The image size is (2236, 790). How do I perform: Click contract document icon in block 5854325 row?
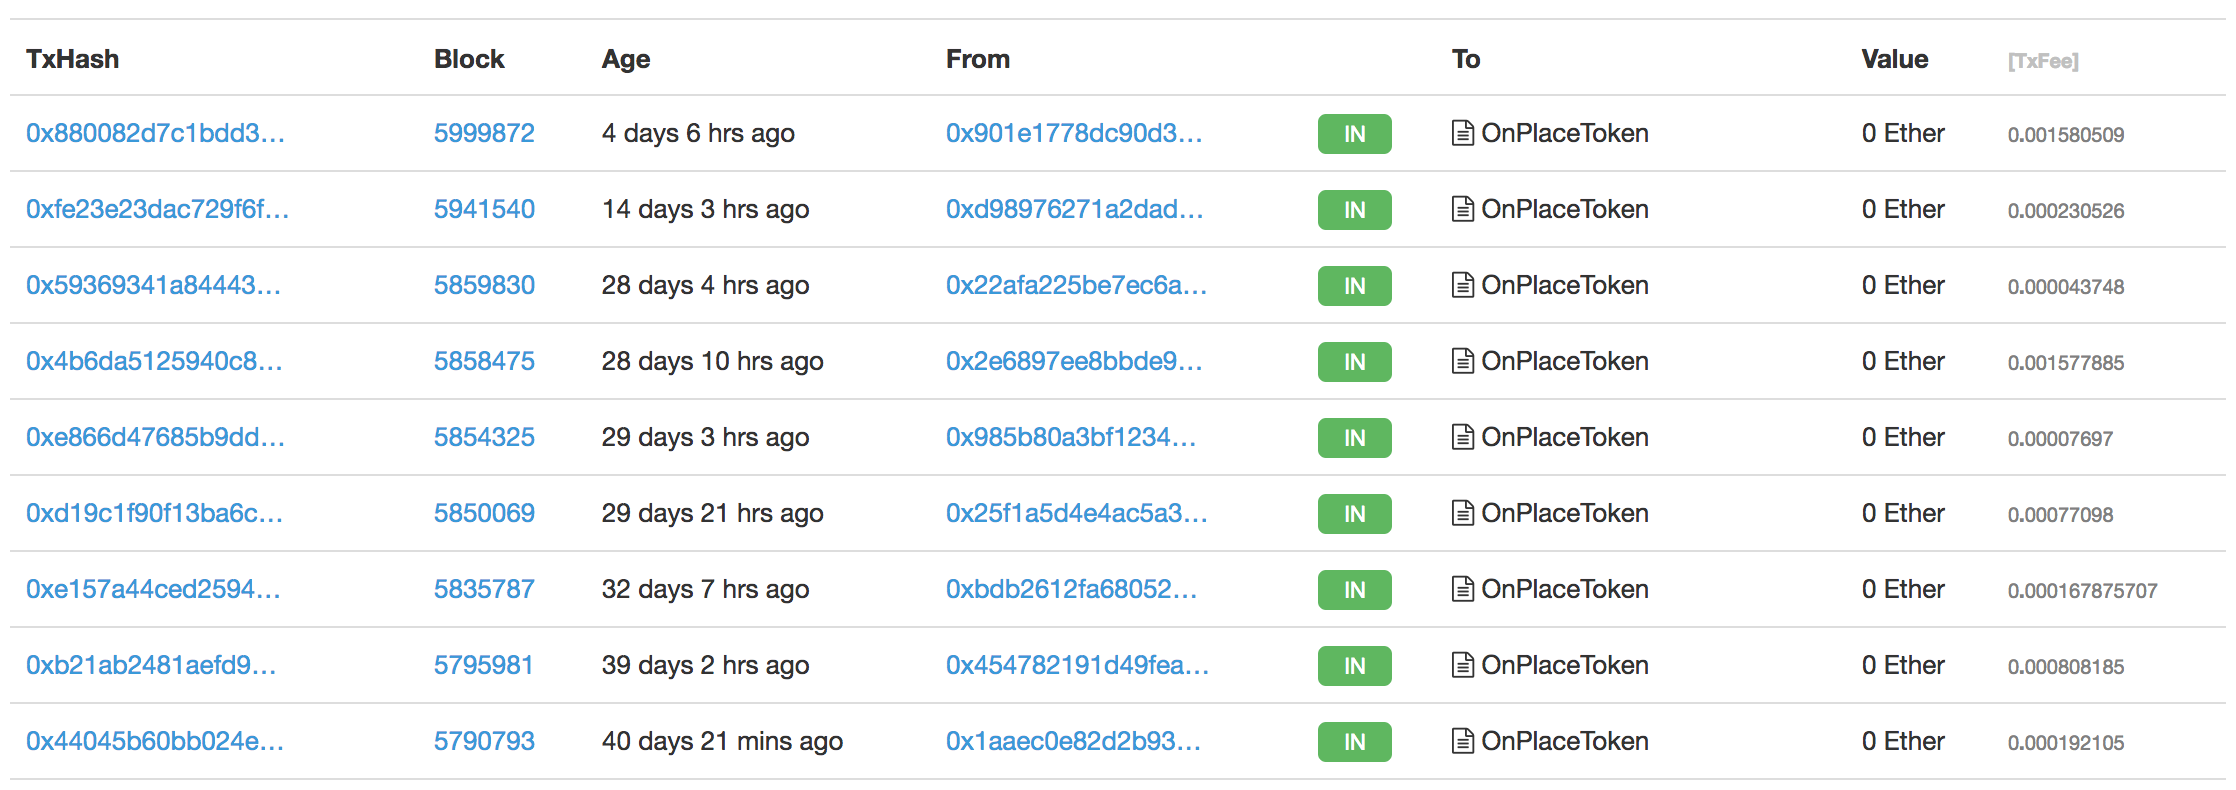click(x=1462, y=437)
